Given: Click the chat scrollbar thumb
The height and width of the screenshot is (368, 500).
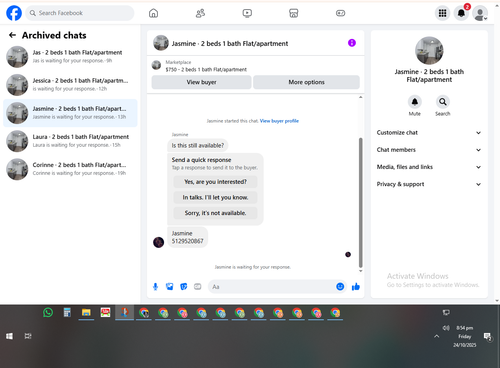Looking at the screenshot, I should (360, 203).
